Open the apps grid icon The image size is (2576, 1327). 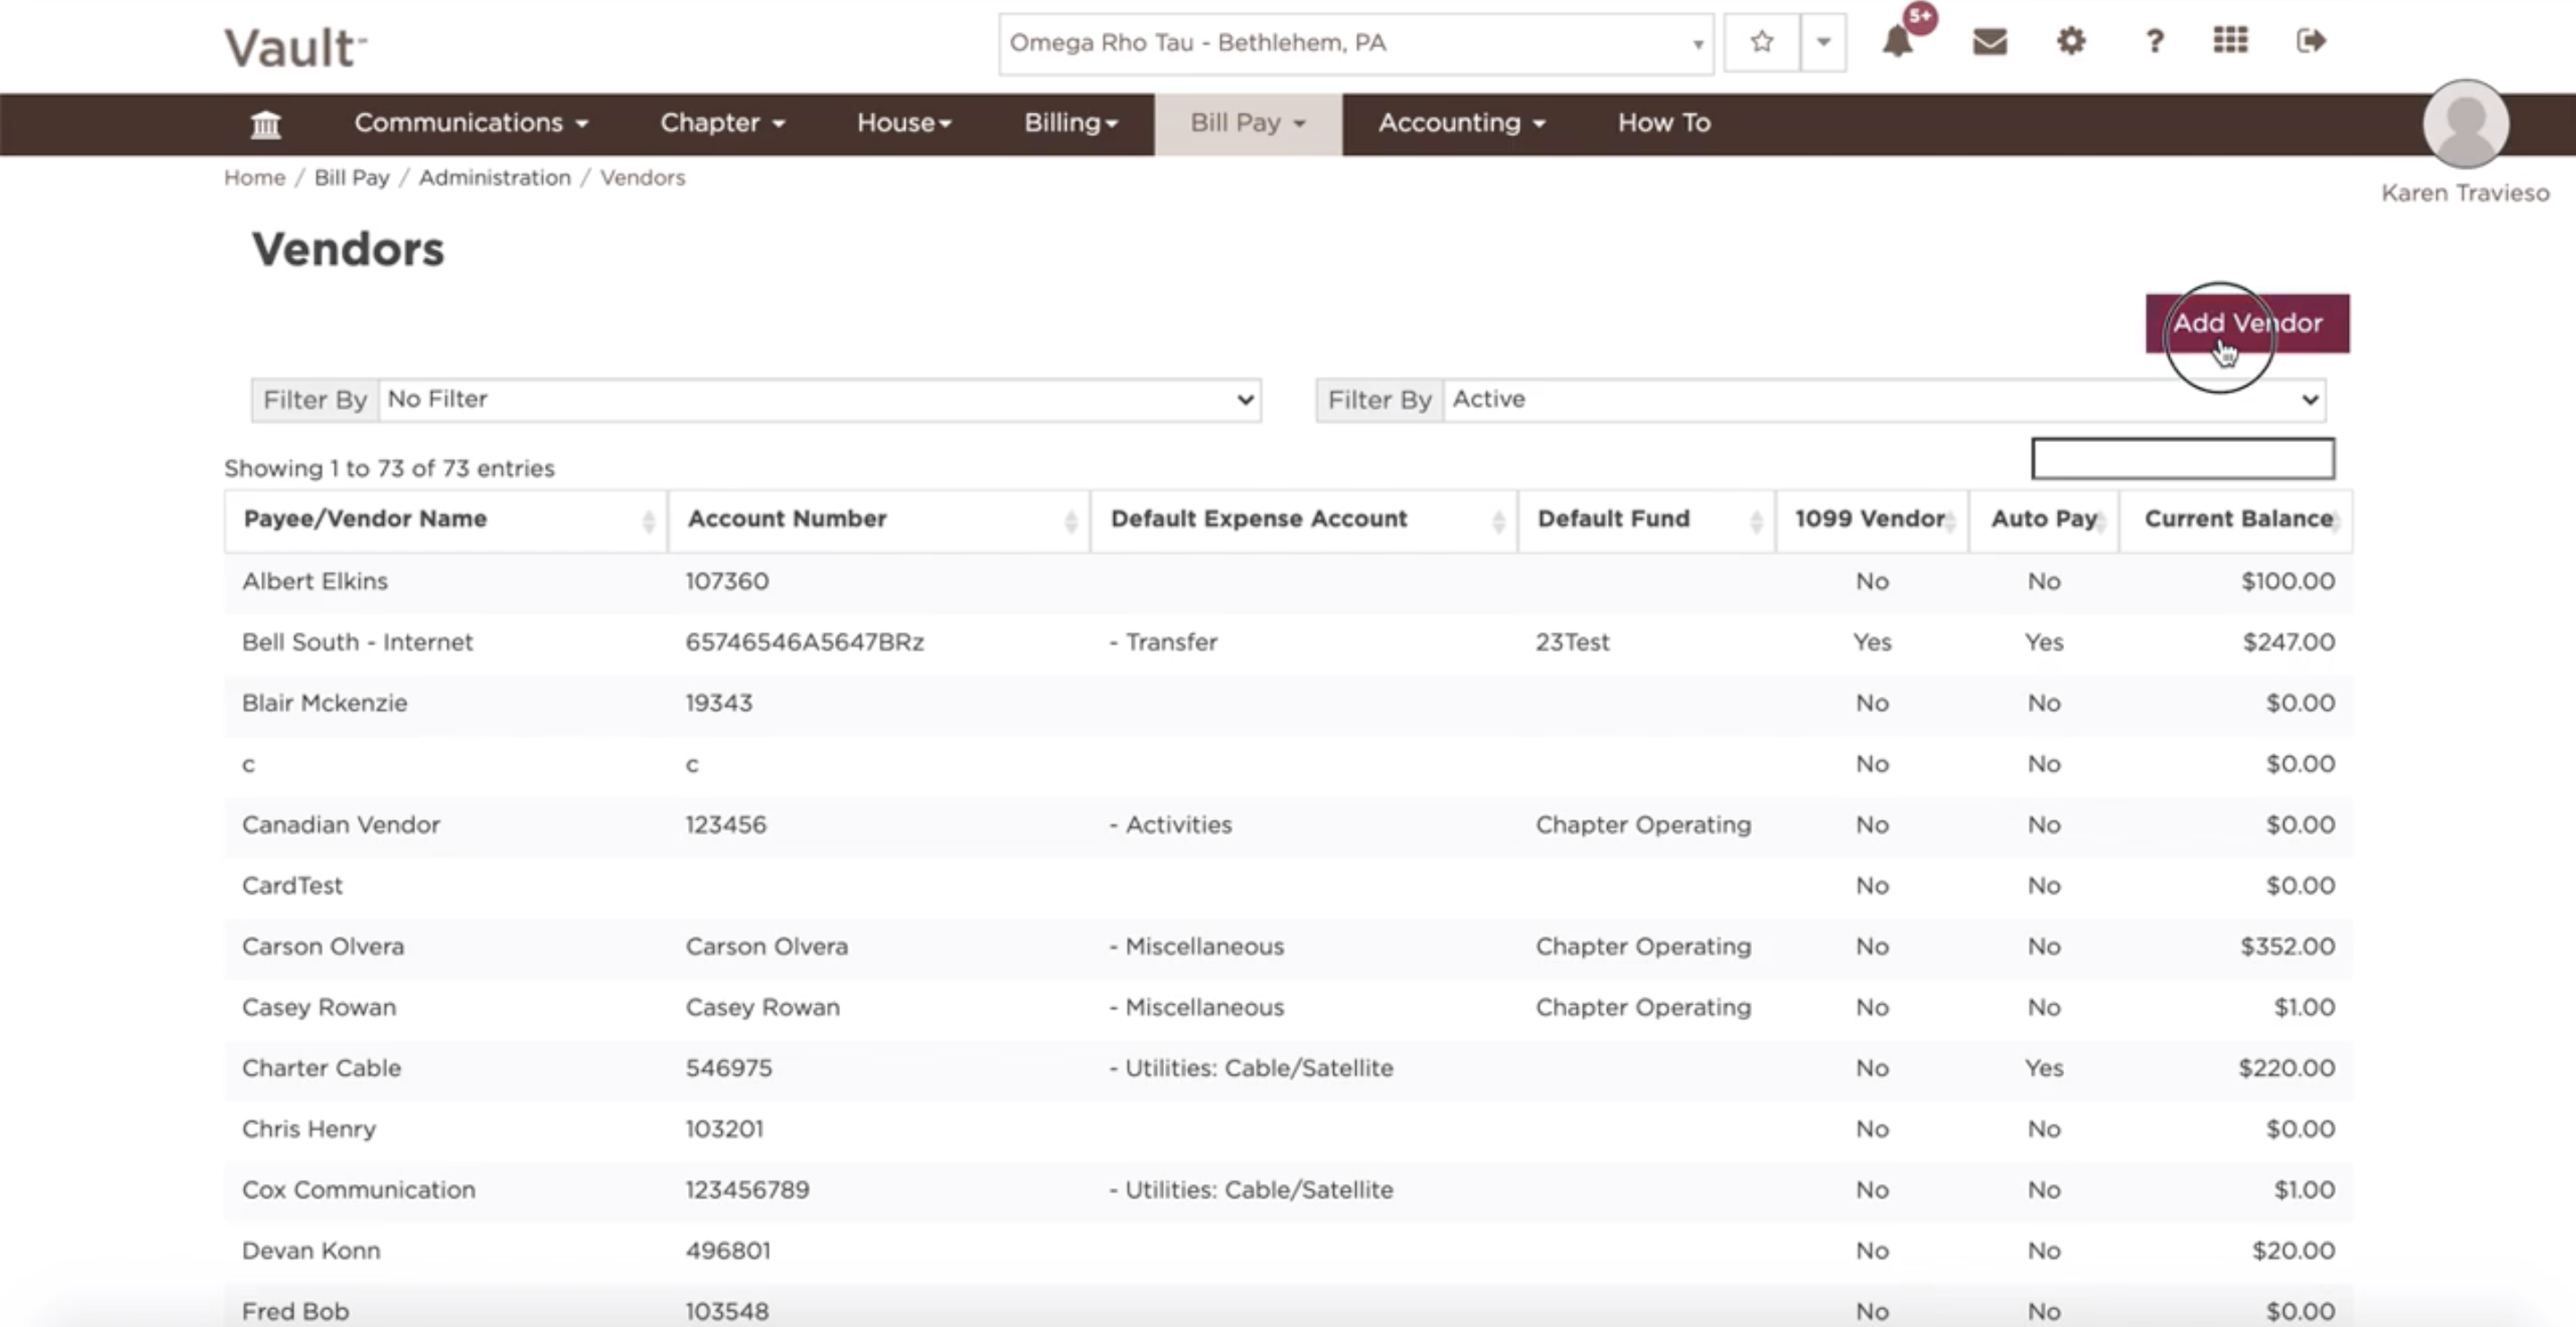pyautogui.click(x=2230, y=42)
